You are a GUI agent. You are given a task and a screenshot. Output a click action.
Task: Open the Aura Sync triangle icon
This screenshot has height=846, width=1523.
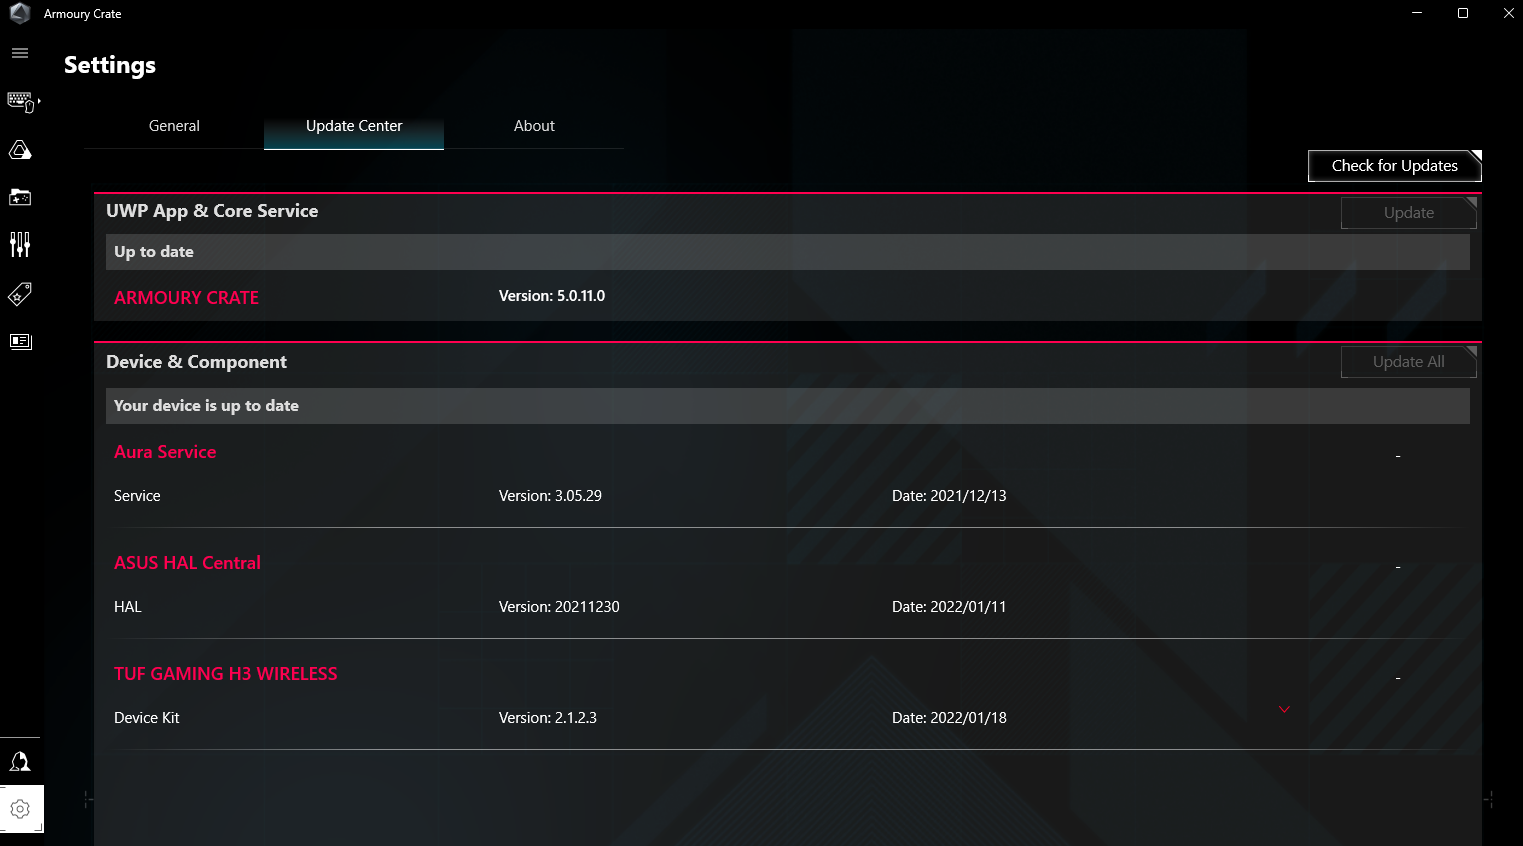coord(20,150)
